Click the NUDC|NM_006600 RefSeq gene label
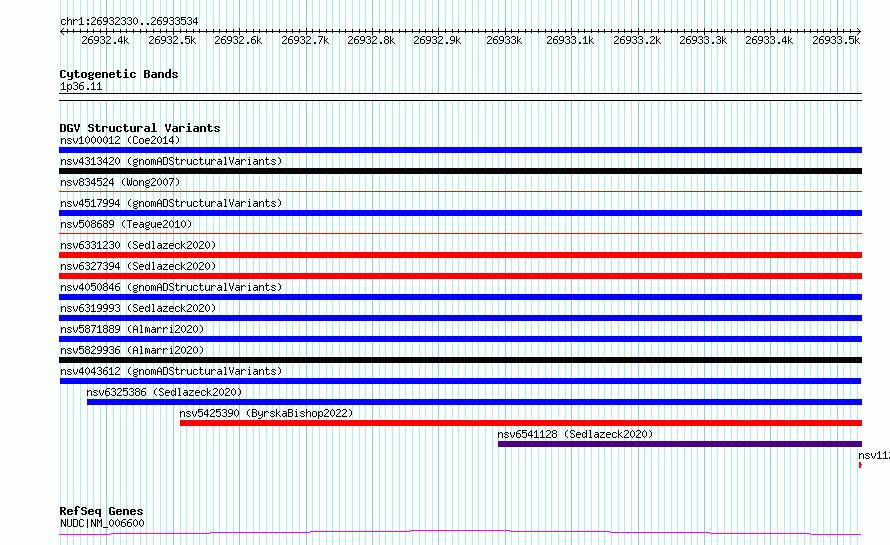The image size is (890, 545). [102, 523]
